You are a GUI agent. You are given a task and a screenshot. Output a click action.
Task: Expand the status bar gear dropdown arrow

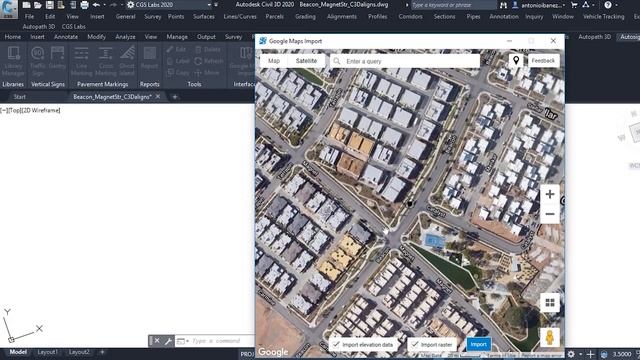580,354
